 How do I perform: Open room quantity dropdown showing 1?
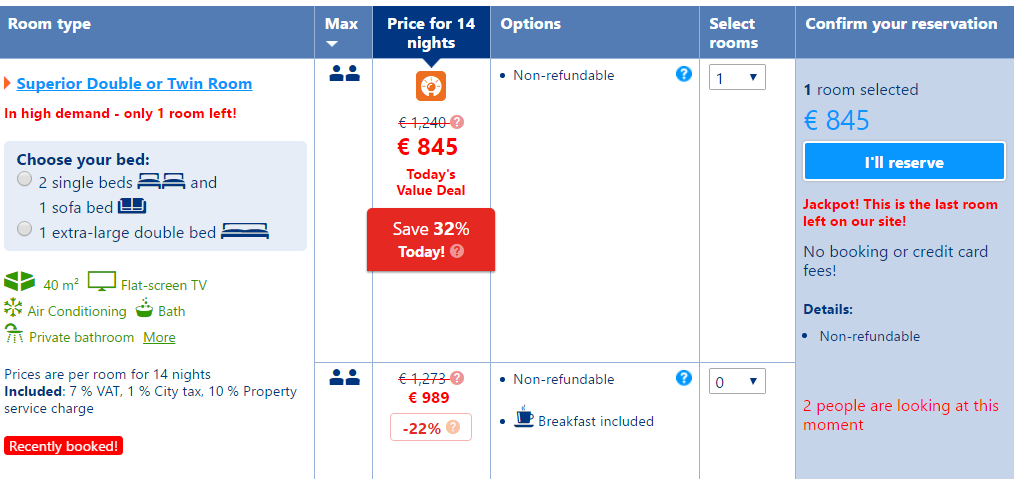point(737,78)
